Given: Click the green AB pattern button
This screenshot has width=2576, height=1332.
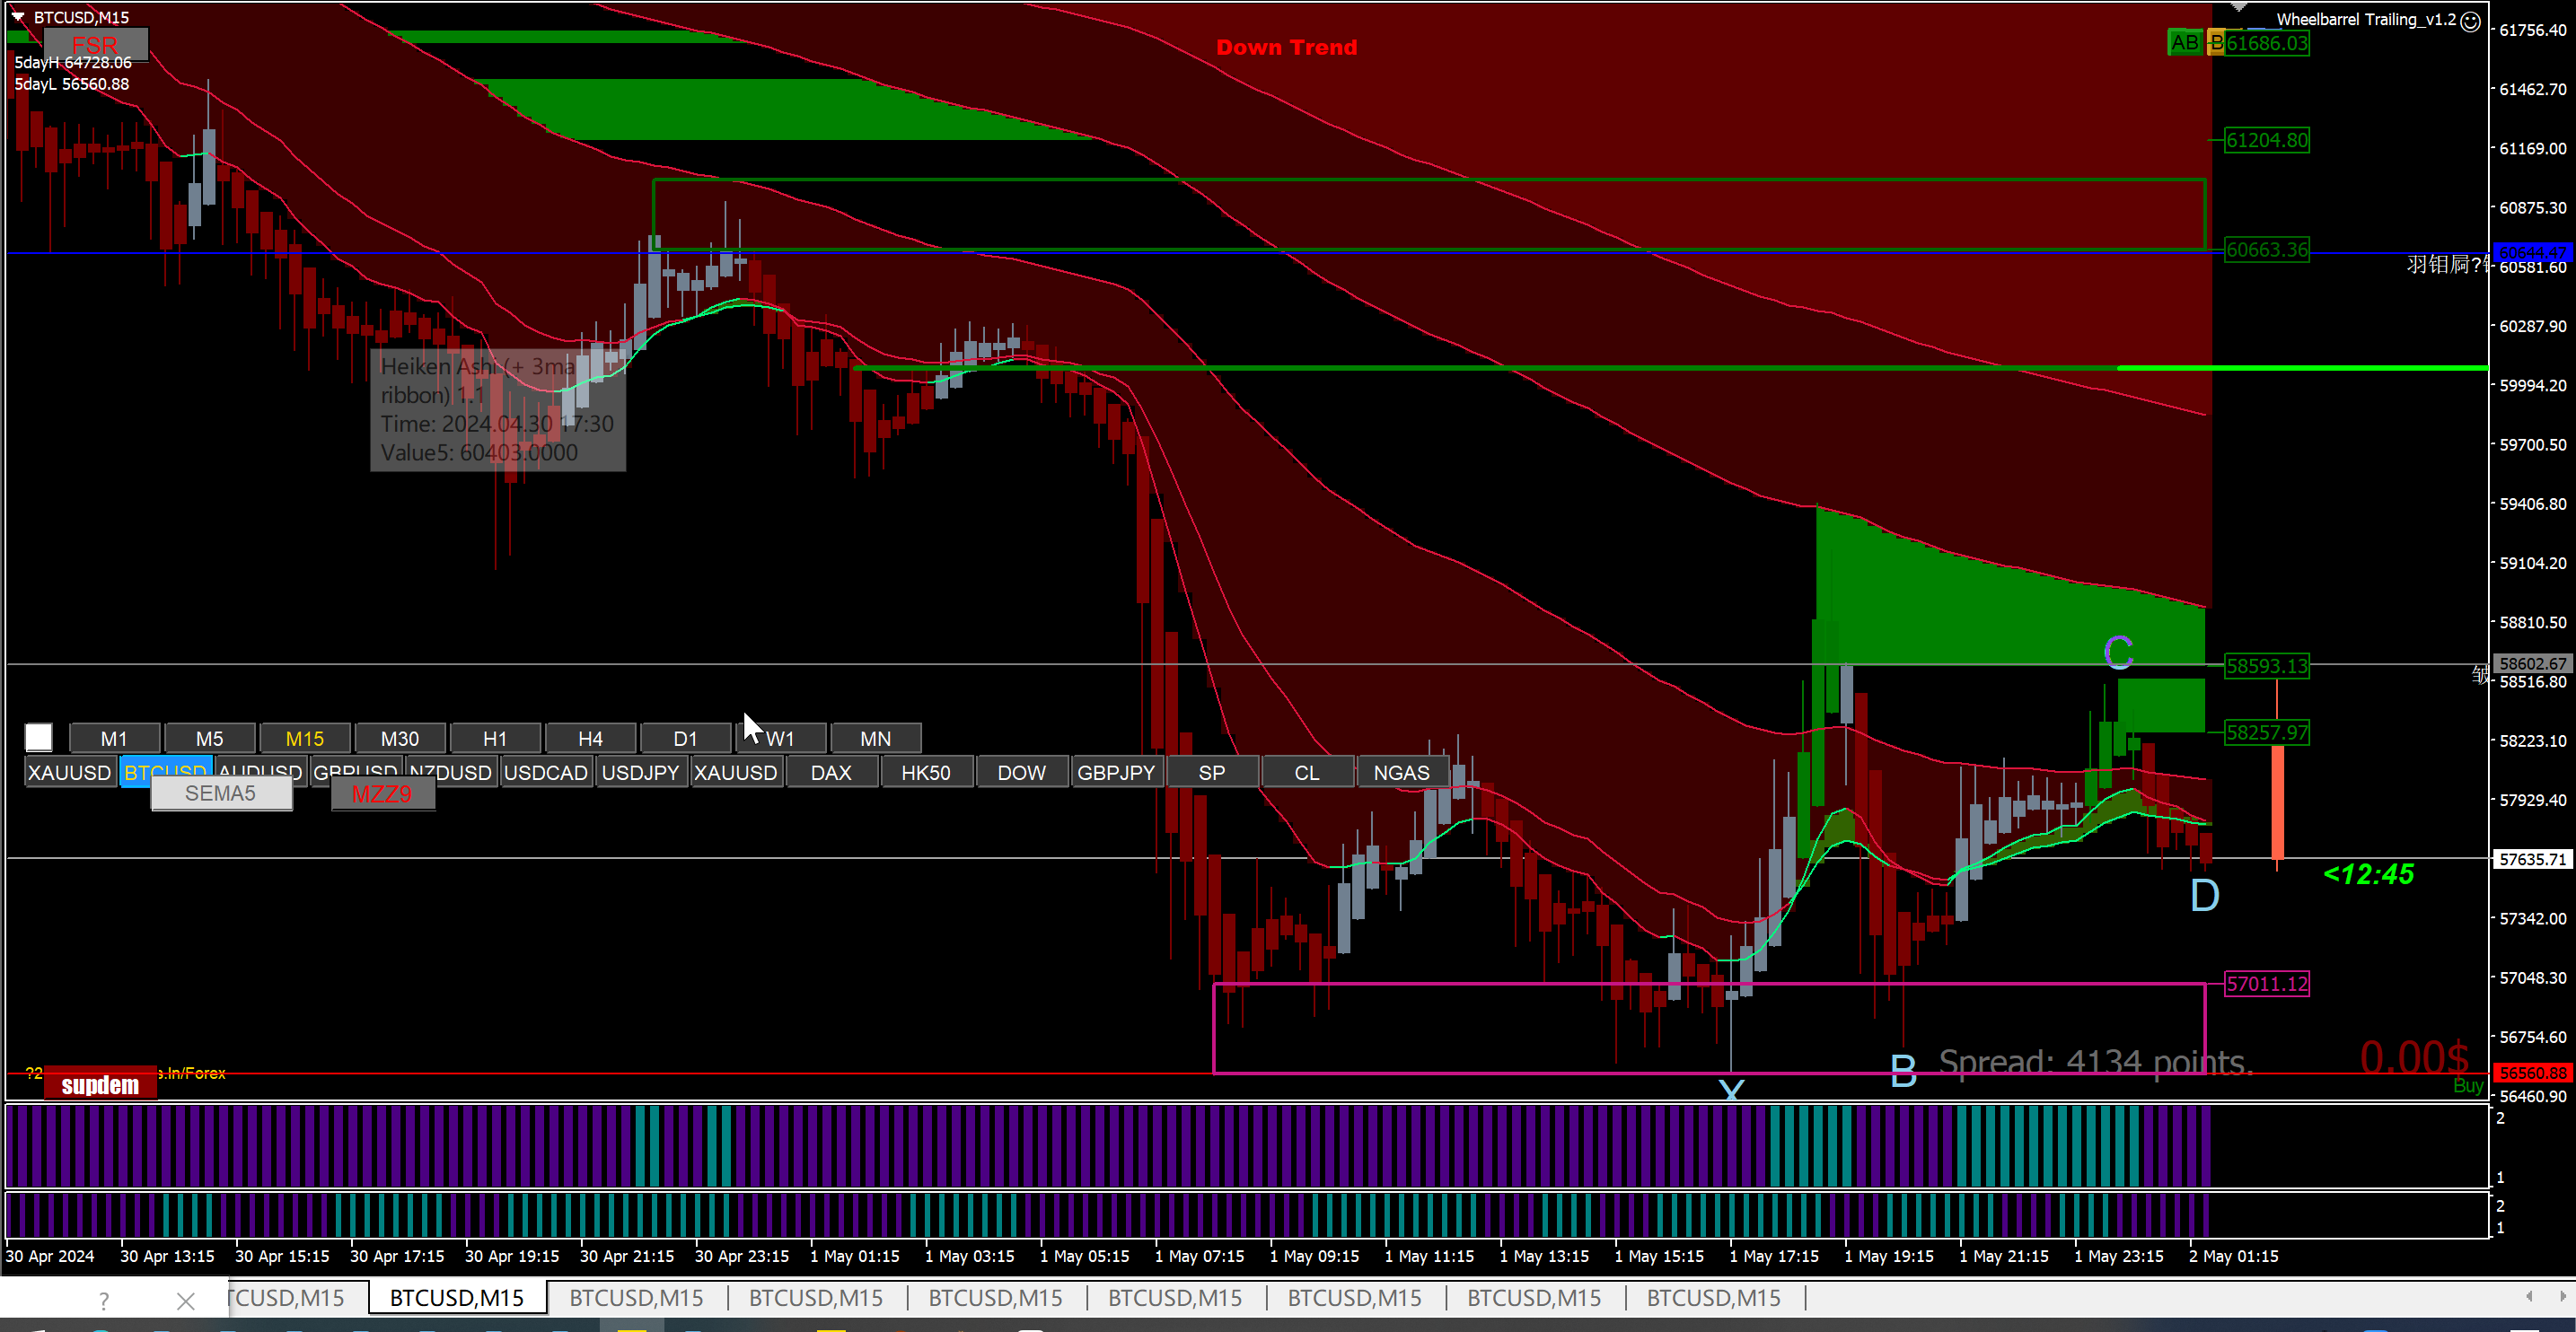Looking at the screenshot, I should [2184, 43].
